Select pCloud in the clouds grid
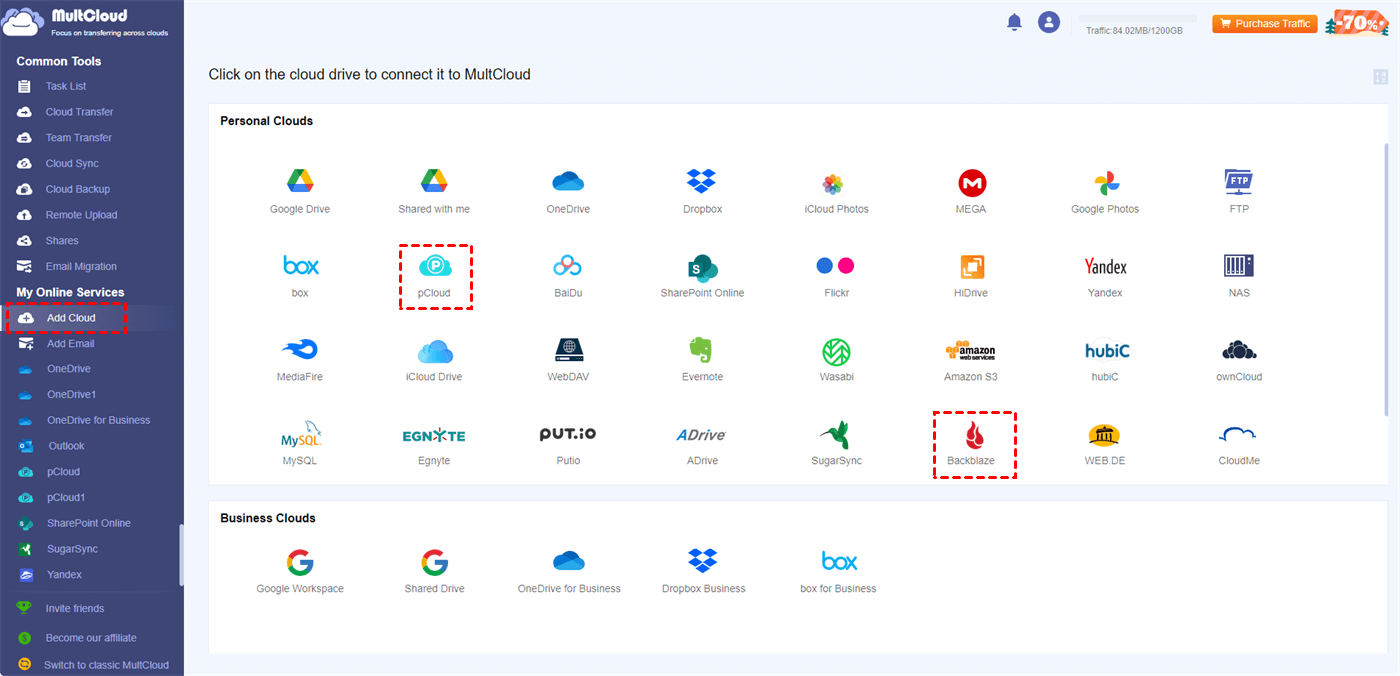The image size is (1400, 676). point(435,275)
